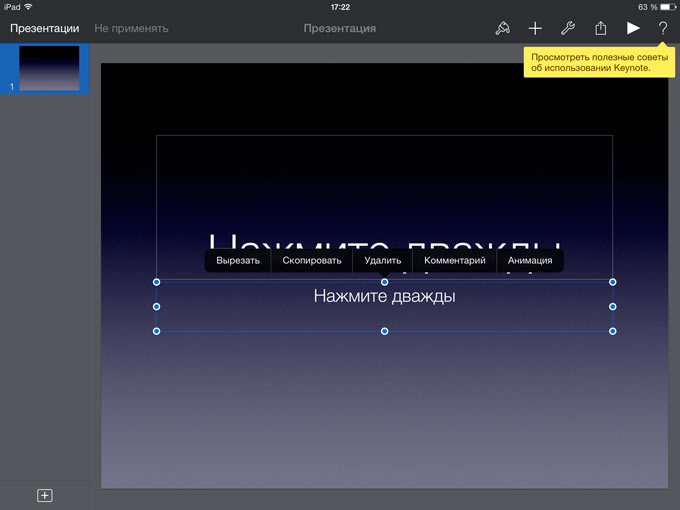Click the large title placeholder text

(384, 240)
